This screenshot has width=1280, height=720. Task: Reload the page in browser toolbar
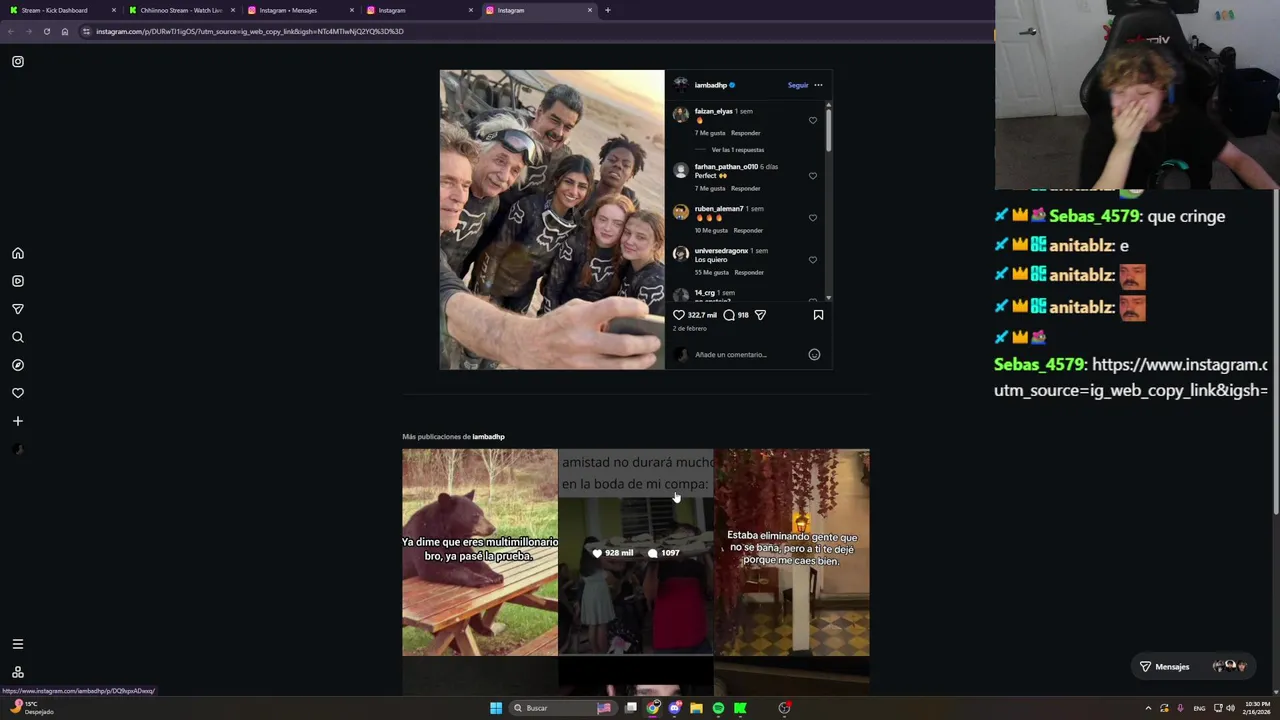pyautogui.click(x=46, y=31)
